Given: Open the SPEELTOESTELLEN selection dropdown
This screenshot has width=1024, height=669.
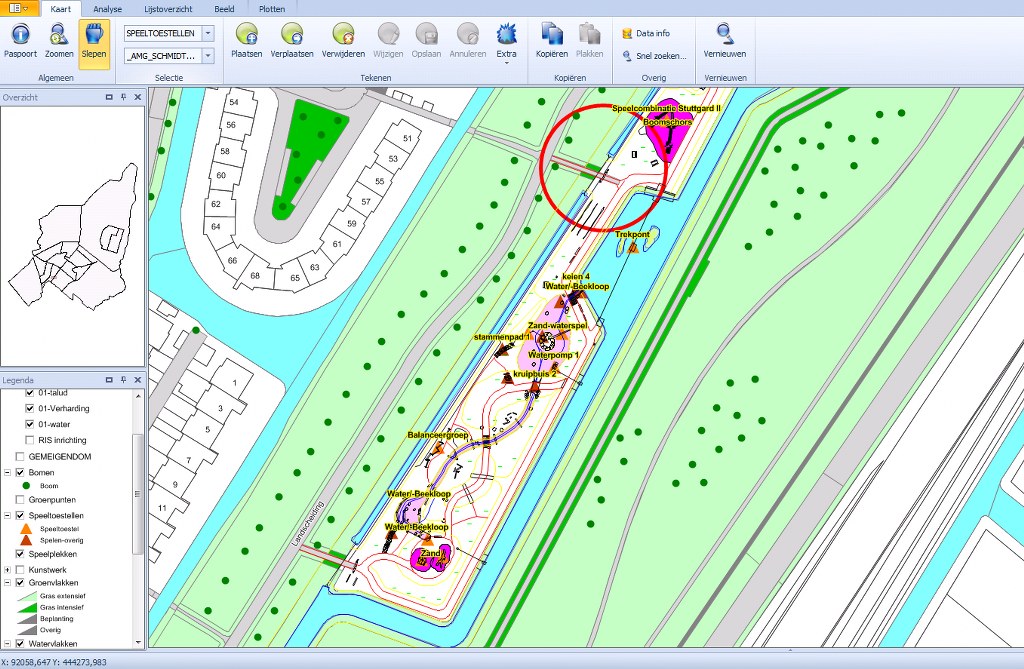Looking at the screenshot, I should click(x=208, y=33).
